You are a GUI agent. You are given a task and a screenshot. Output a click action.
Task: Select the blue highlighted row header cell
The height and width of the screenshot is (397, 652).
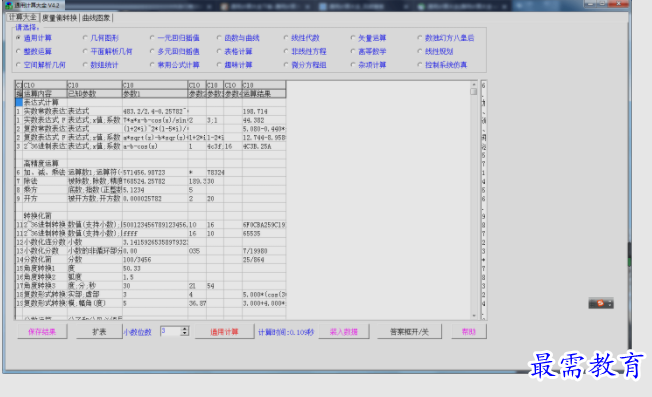click(x=19, y=103)
